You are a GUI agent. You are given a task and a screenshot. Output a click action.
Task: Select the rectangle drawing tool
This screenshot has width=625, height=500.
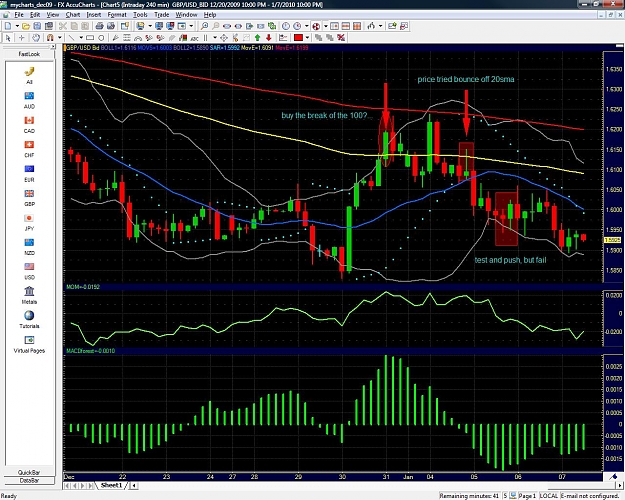point(90,37)
